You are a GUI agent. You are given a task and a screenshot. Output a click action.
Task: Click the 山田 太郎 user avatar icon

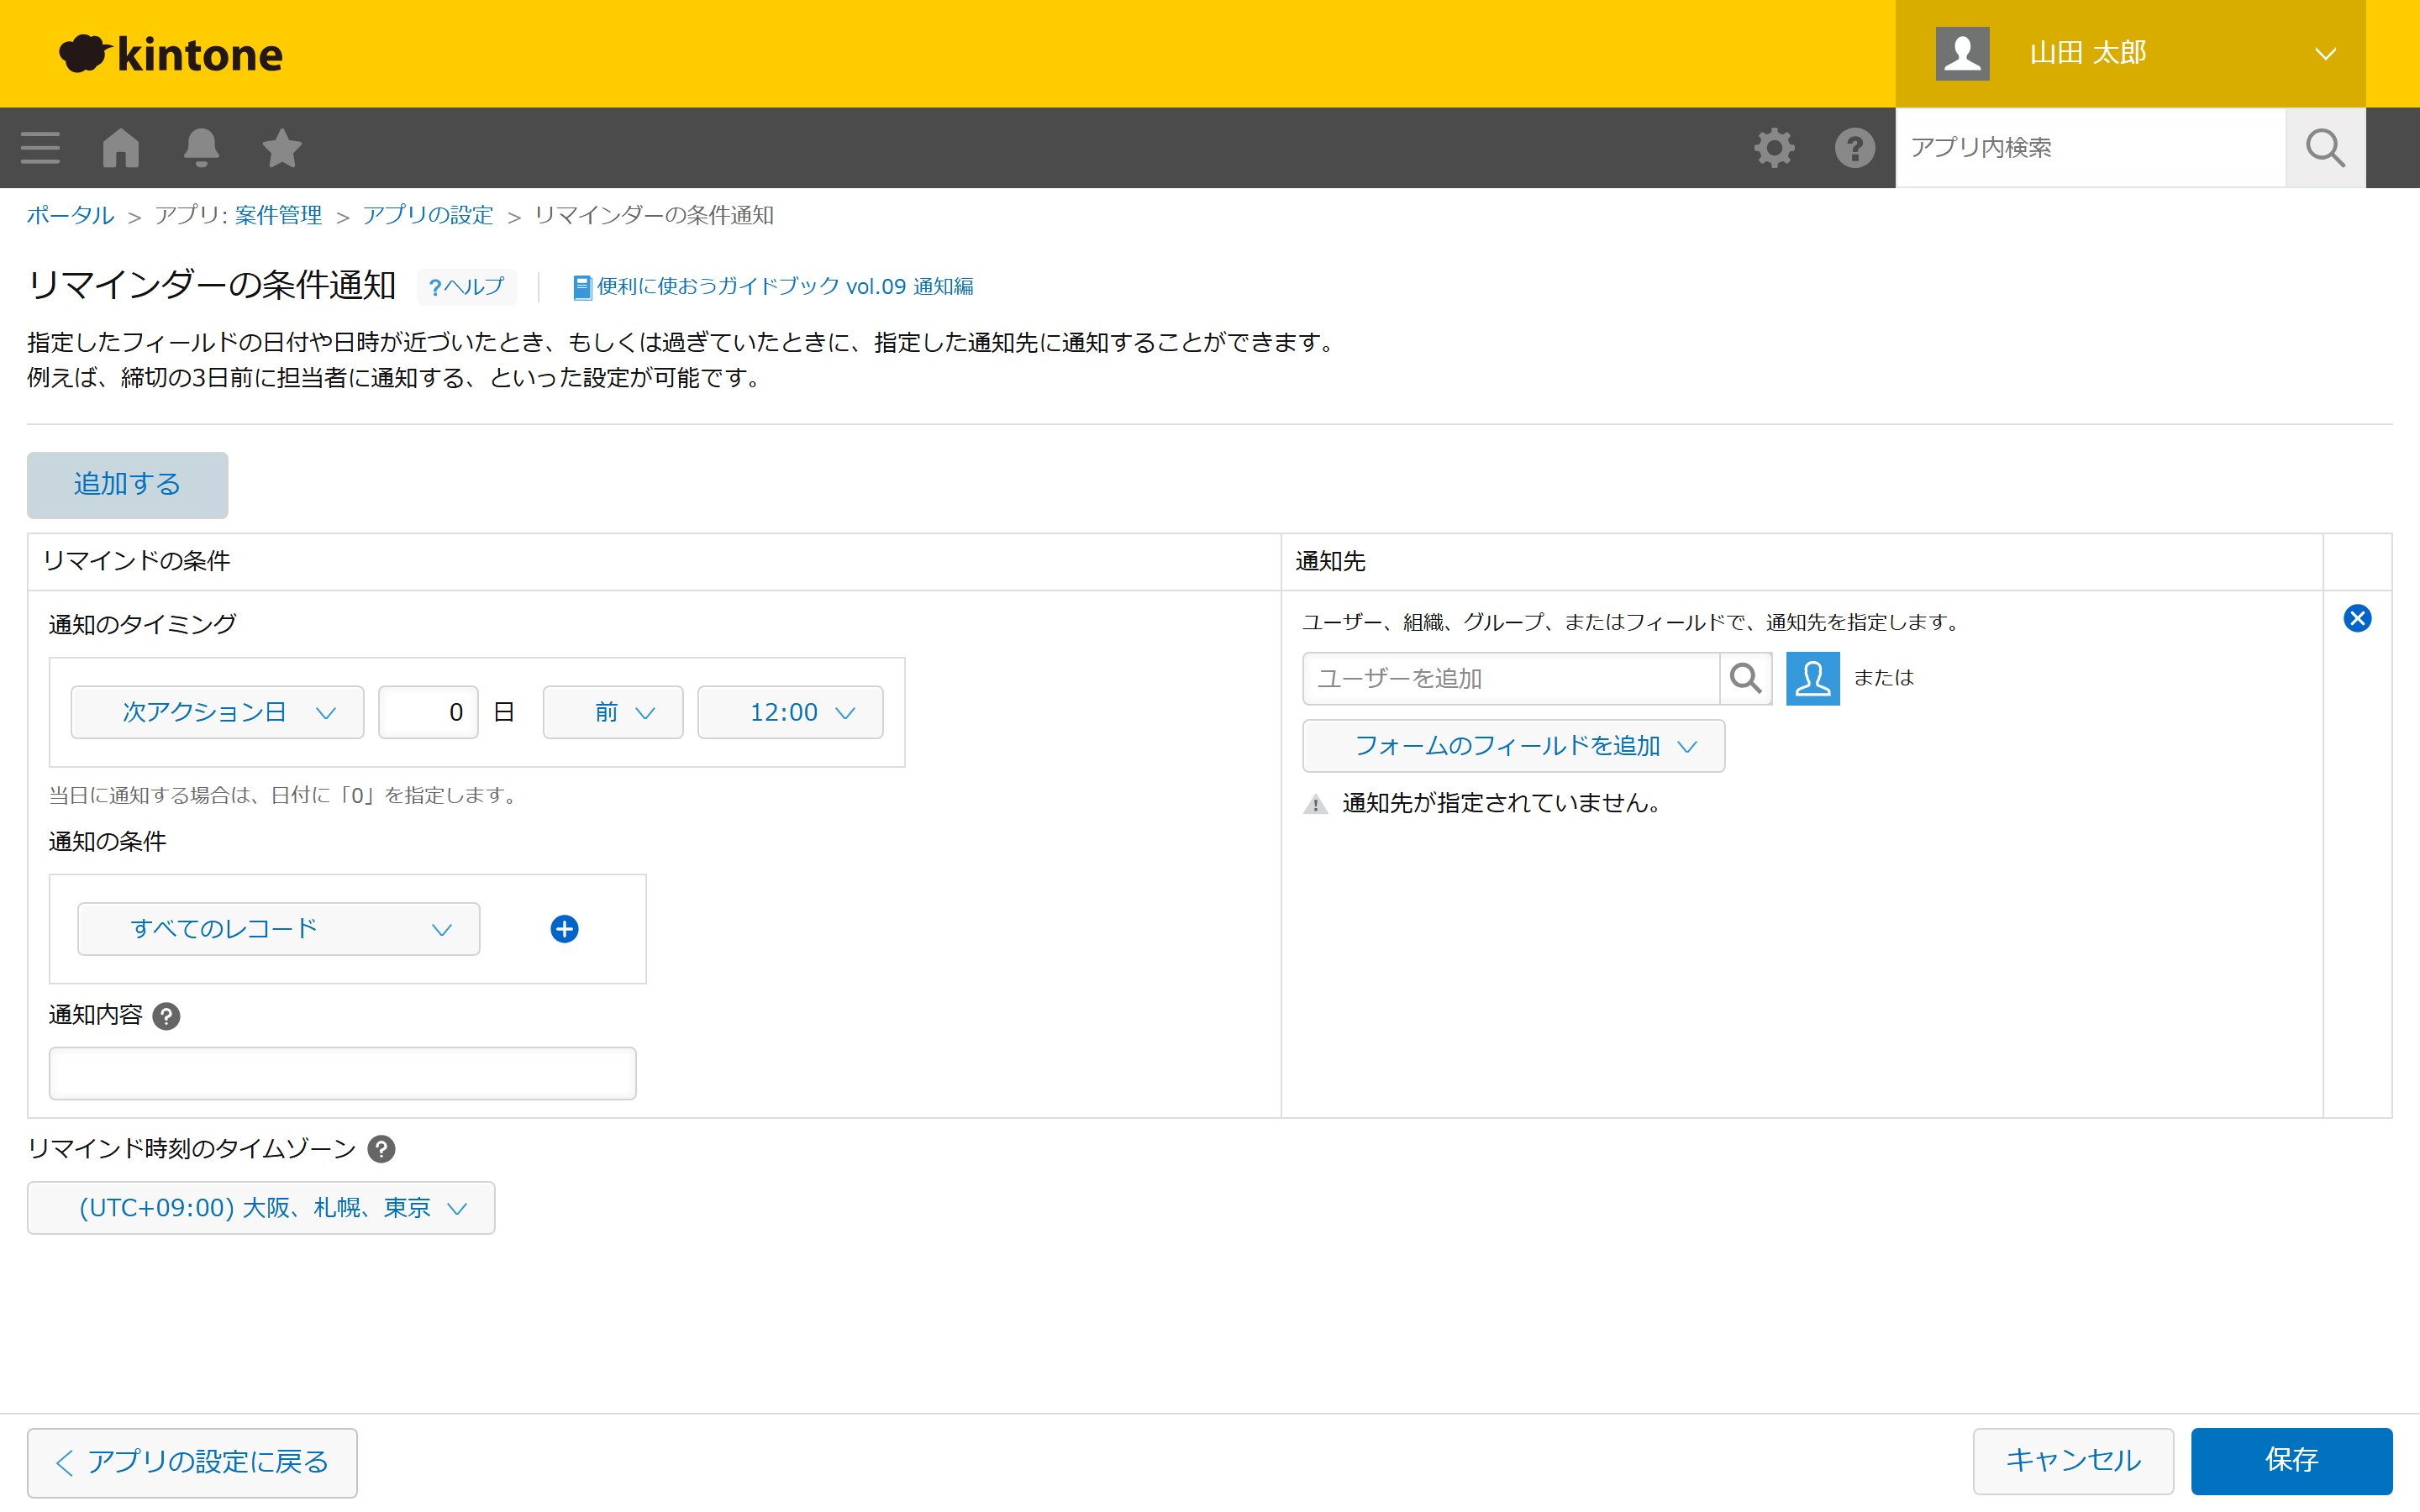[x=1962, y=53]
